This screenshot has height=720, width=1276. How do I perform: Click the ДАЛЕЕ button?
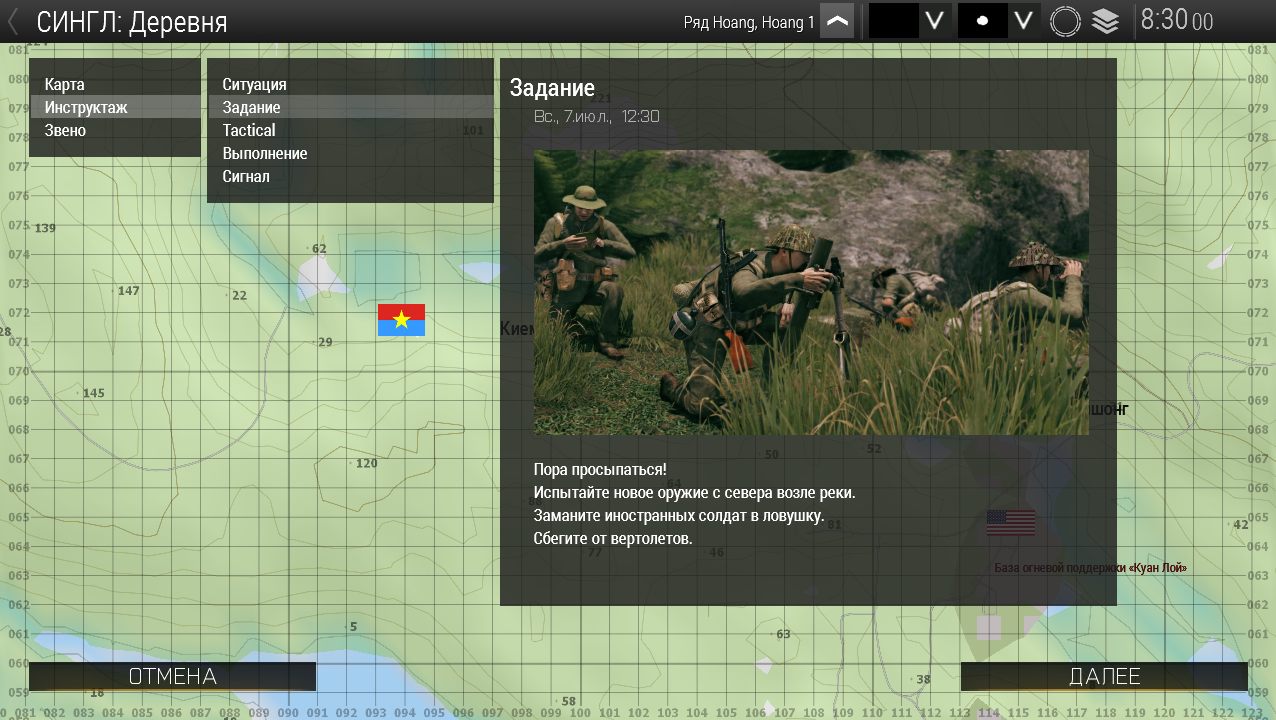[x=1104, y=676]
